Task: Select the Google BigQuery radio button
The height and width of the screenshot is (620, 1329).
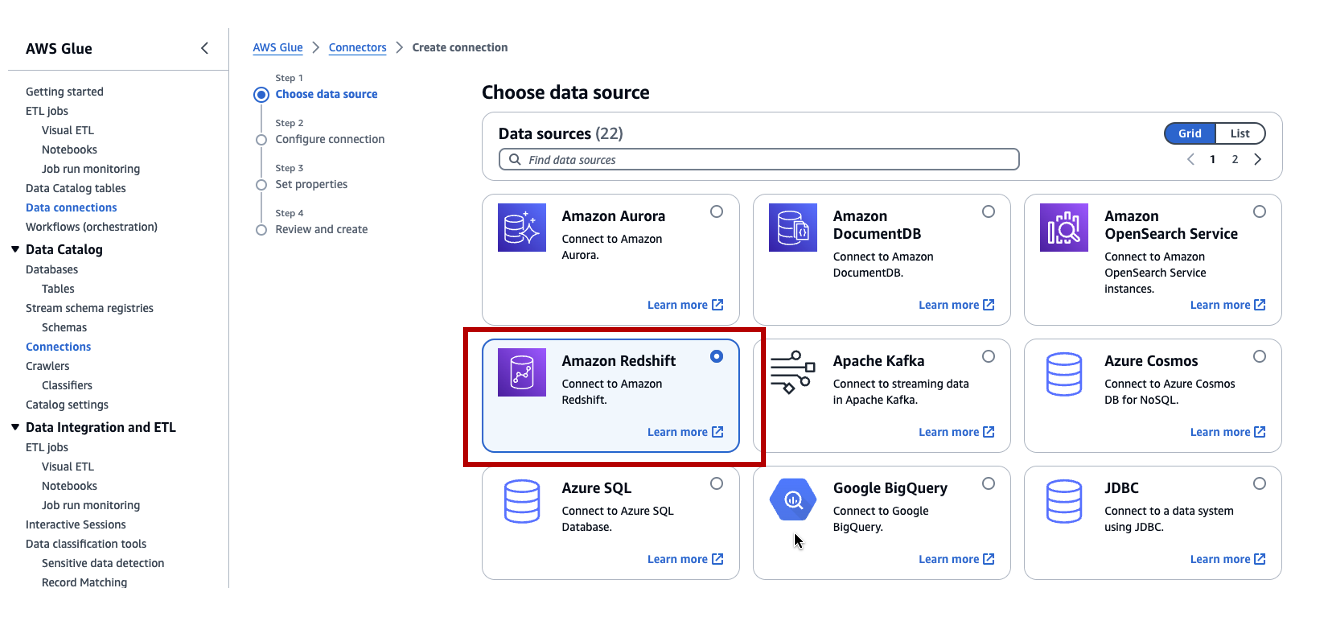Action: 988,484
